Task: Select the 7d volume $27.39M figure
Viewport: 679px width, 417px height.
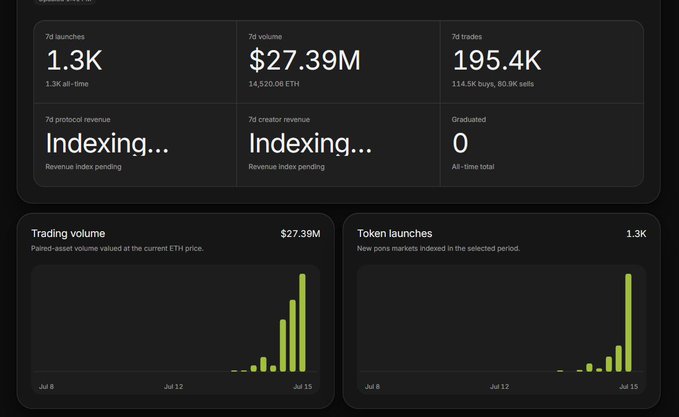Action: (304, 60)
